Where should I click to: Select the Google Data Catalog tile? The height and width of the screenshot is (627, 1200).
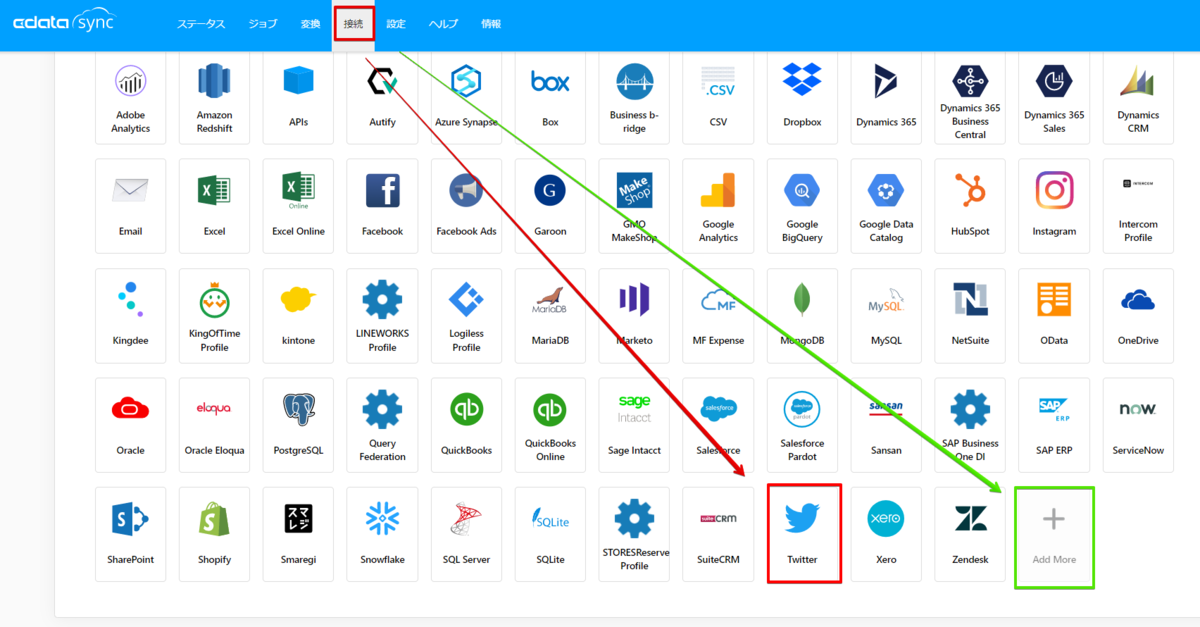(x=887, y=206)
